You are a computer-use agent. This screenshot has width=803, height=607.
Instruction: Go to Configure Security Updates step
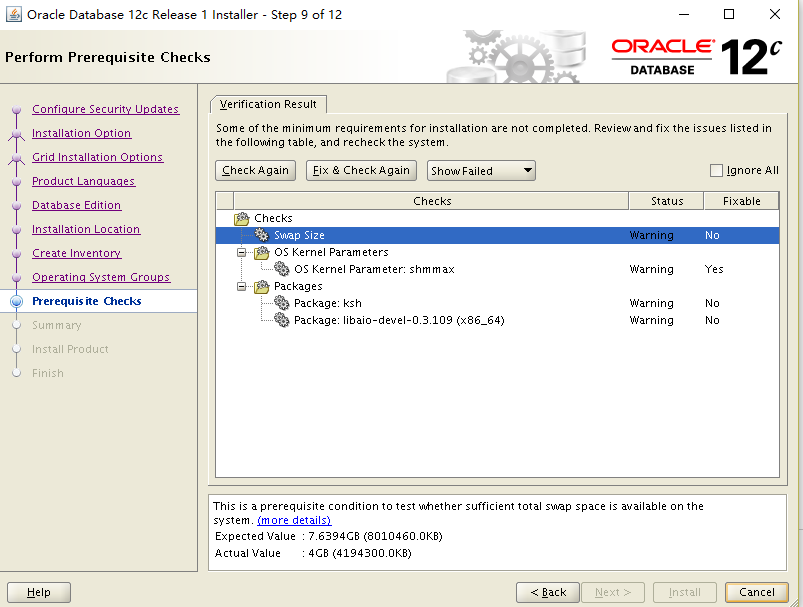click(105, 109)
